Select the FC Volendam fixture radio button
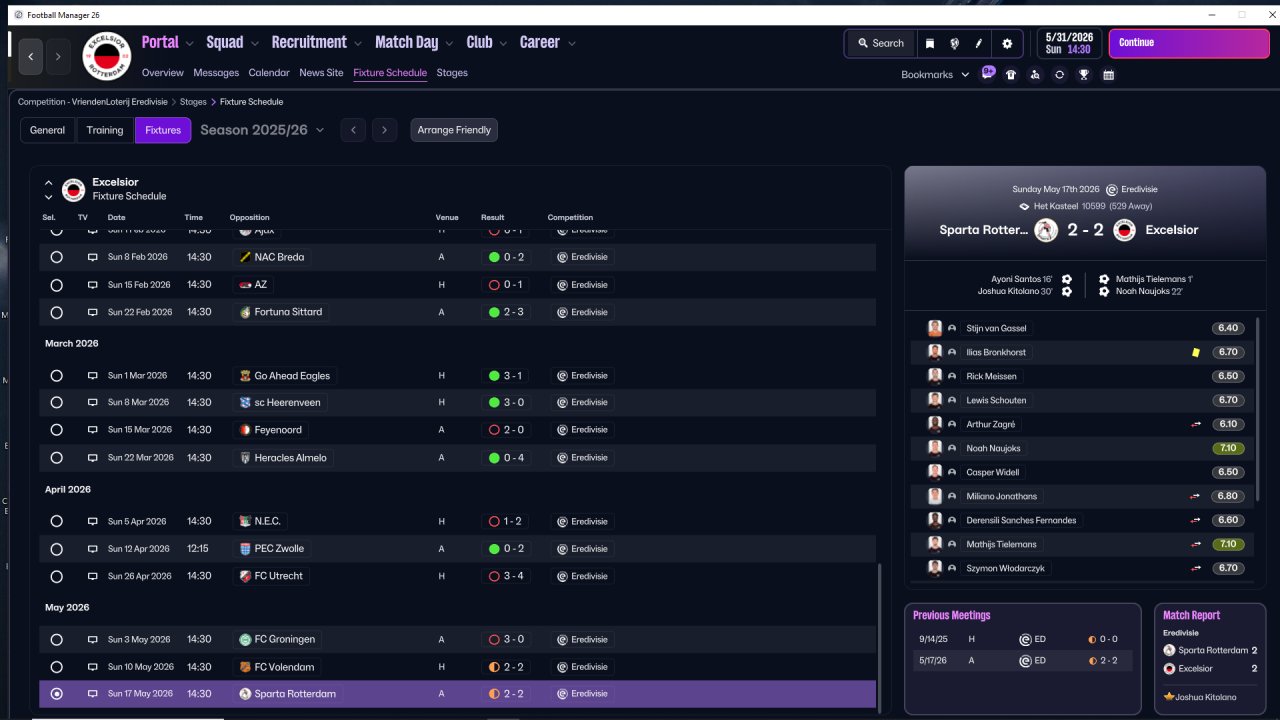 56,667
